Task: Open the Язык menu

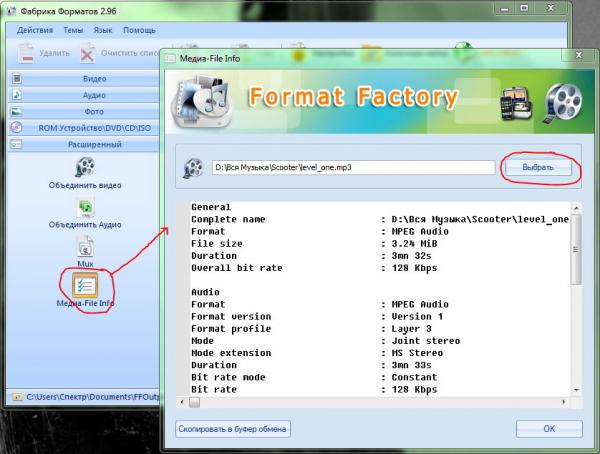Action: (103, 30)
